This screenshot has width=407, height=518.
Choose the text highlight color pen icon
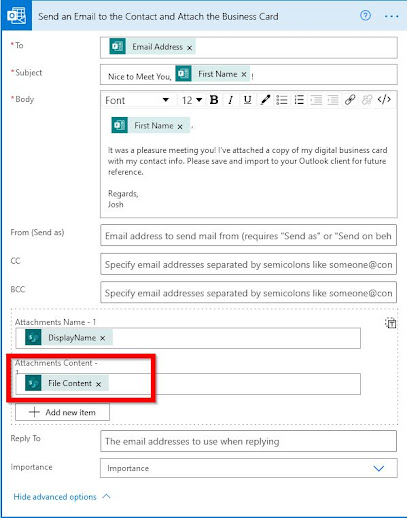(x=265, y=100)
